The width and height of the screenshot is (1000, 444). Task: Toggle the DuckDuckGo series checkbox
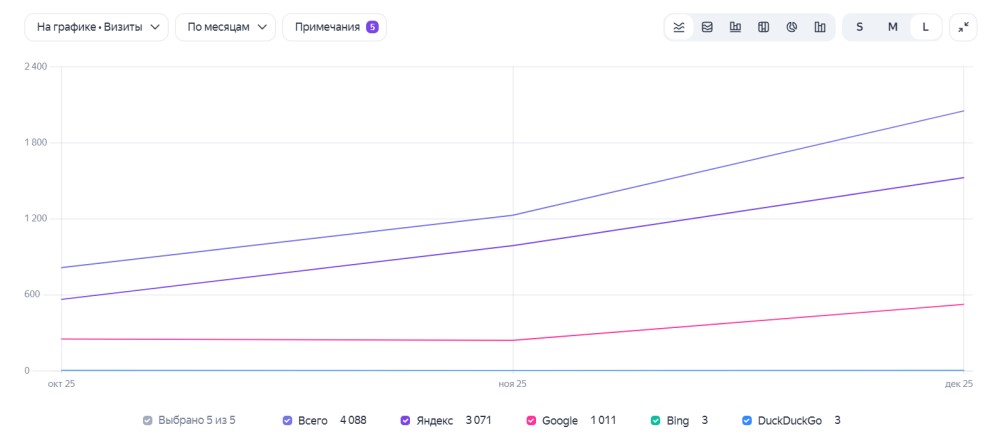pyautogui.click(x=747, y=420)
